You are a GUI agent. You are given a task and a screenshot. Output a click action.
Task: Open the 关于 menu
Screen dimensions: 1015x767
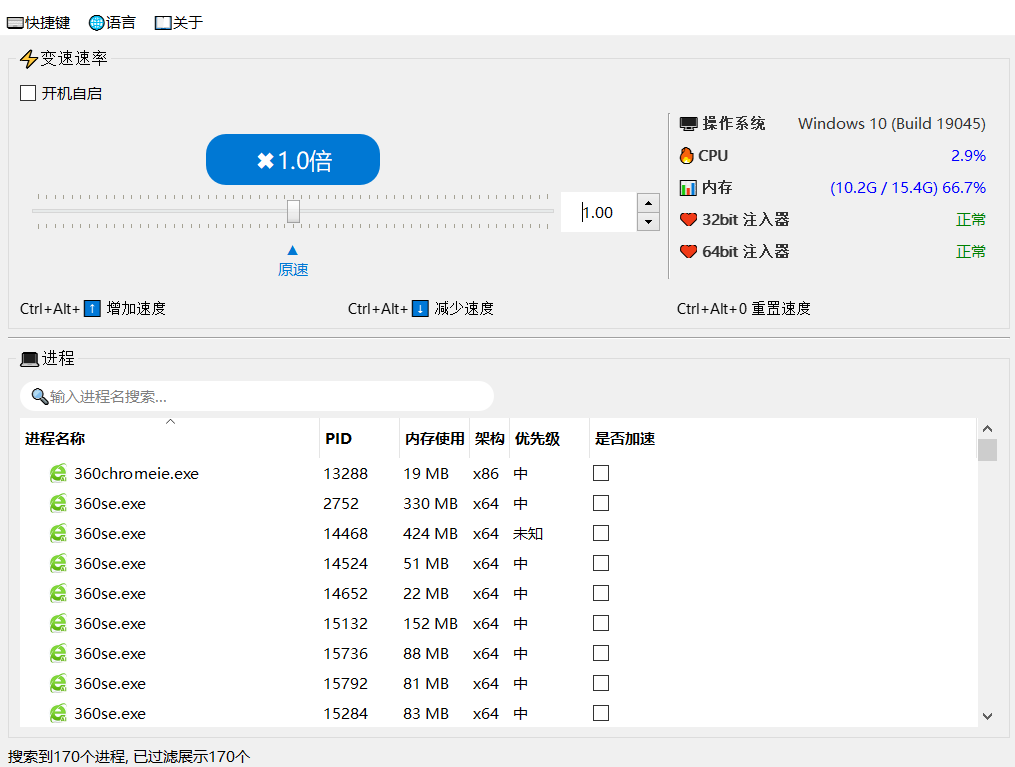[x=178, y=22]
